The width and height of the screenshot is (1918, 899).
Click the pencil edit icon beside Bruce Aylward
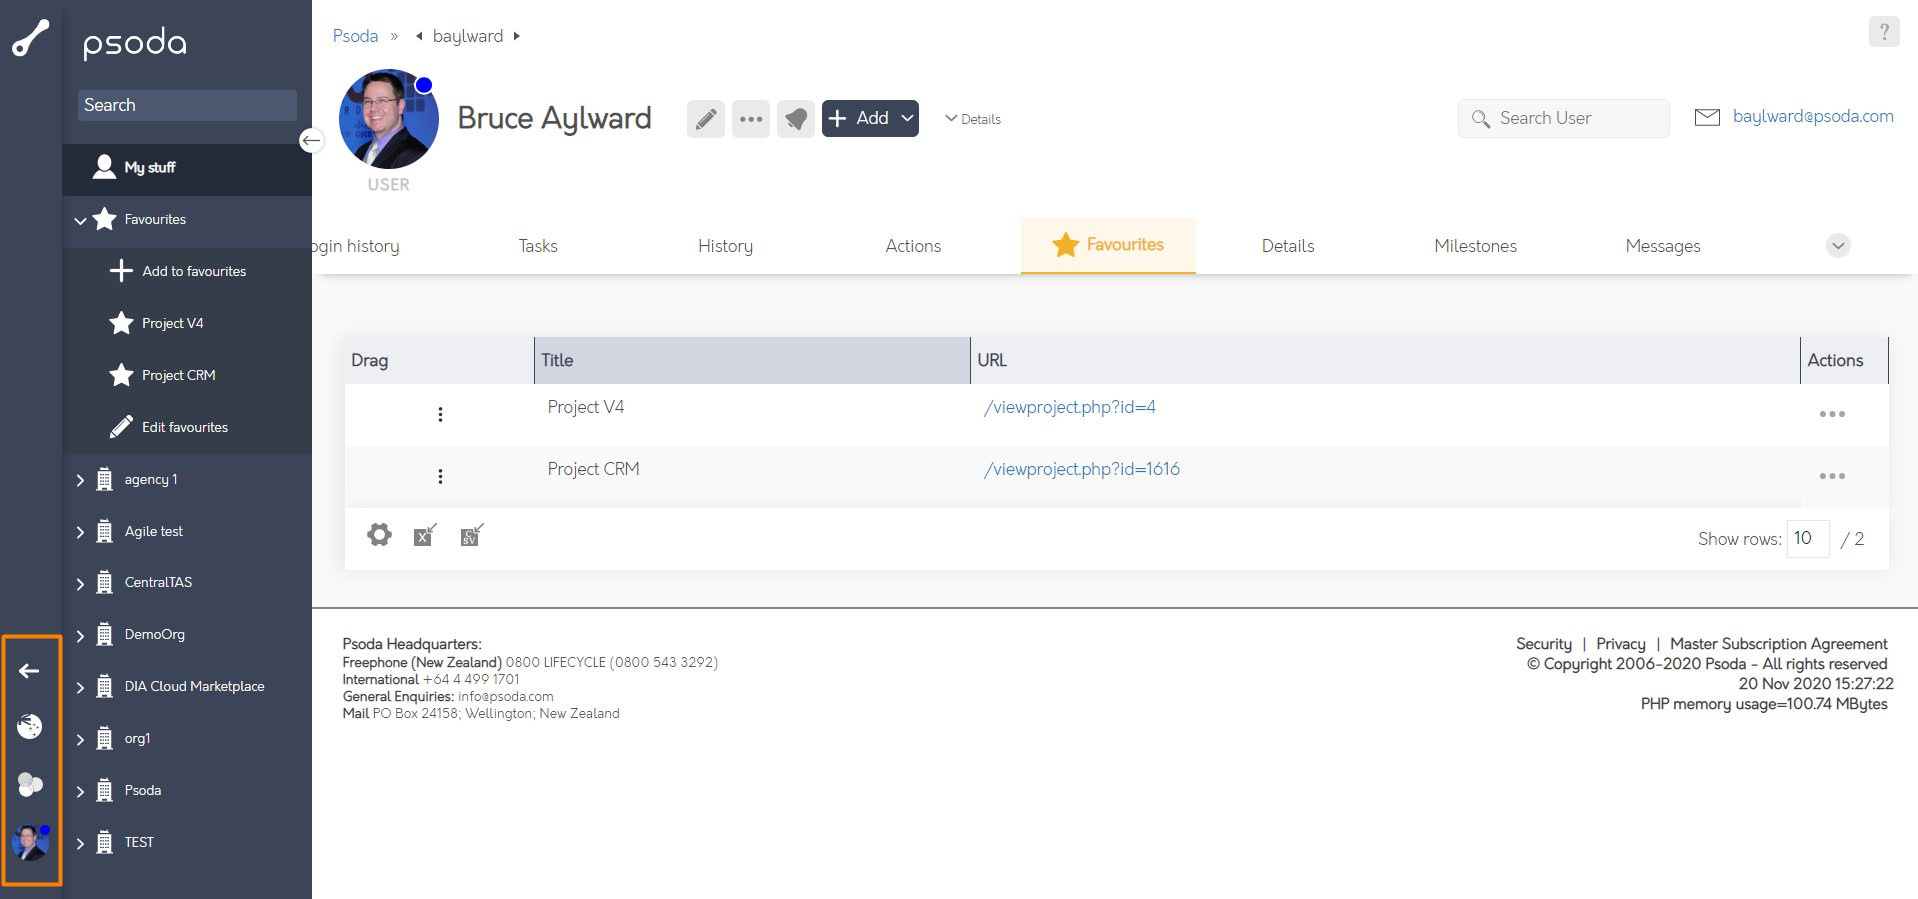[705, 119]
